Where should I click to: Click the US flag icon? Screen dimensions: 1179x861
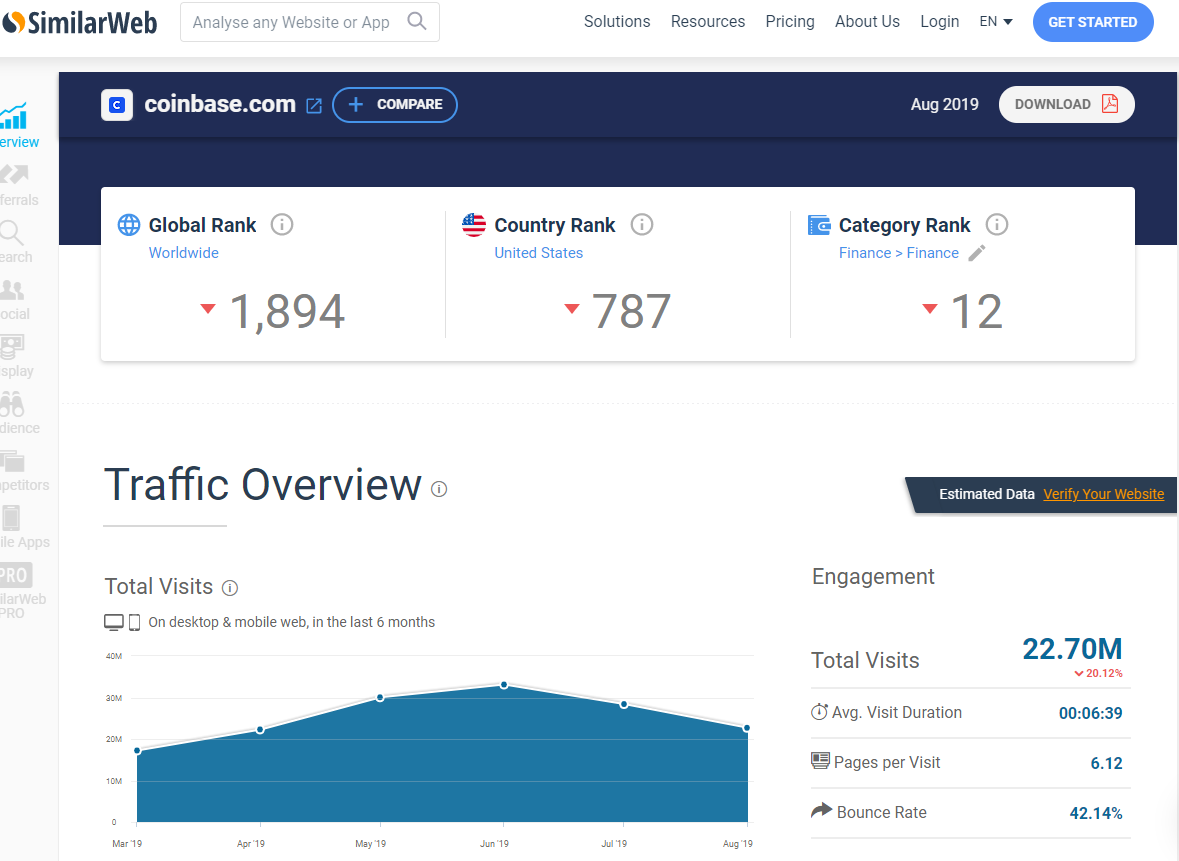(474, 225)
